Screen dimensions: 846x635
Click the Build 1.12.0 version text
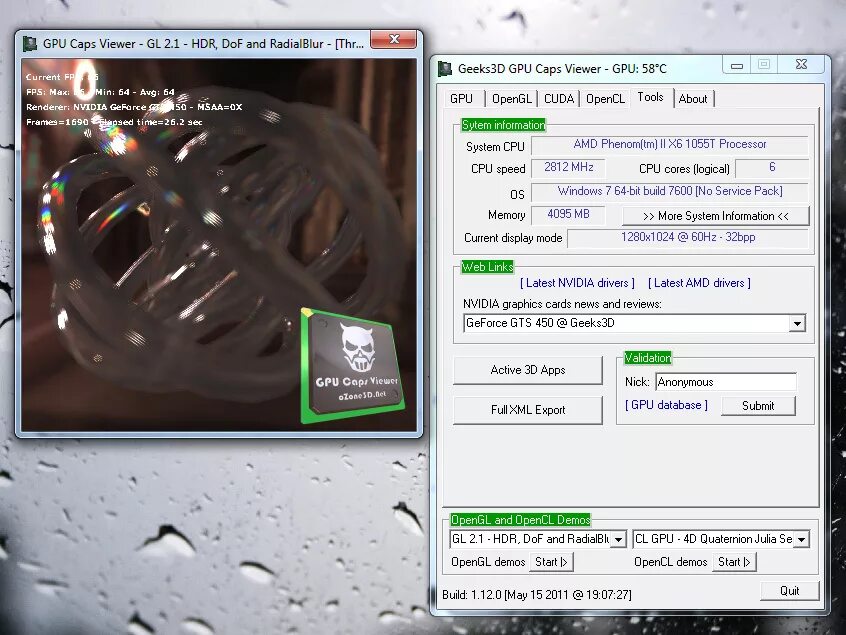point(536,595)
